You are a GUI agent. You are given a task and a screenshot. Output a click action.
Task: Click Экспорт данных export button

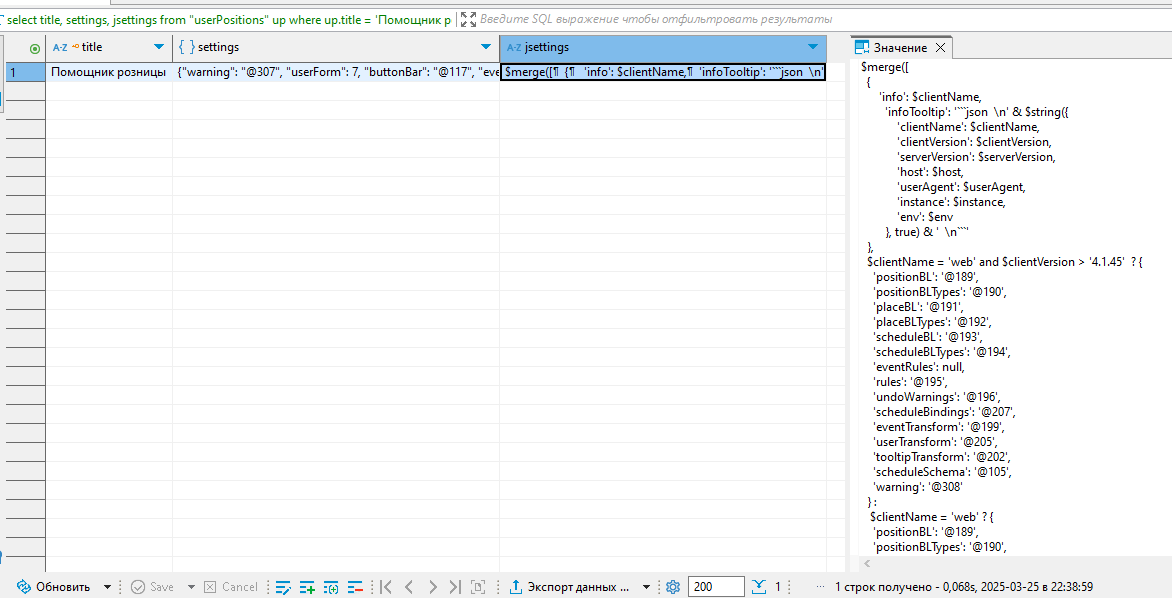click(x=570, y=587)
